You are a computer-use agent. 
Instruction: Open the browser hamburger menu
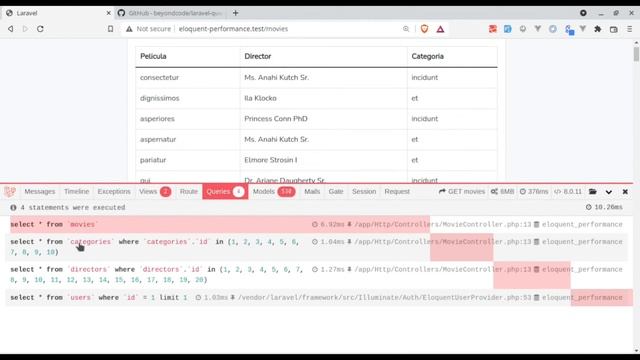tap(630, 29)
